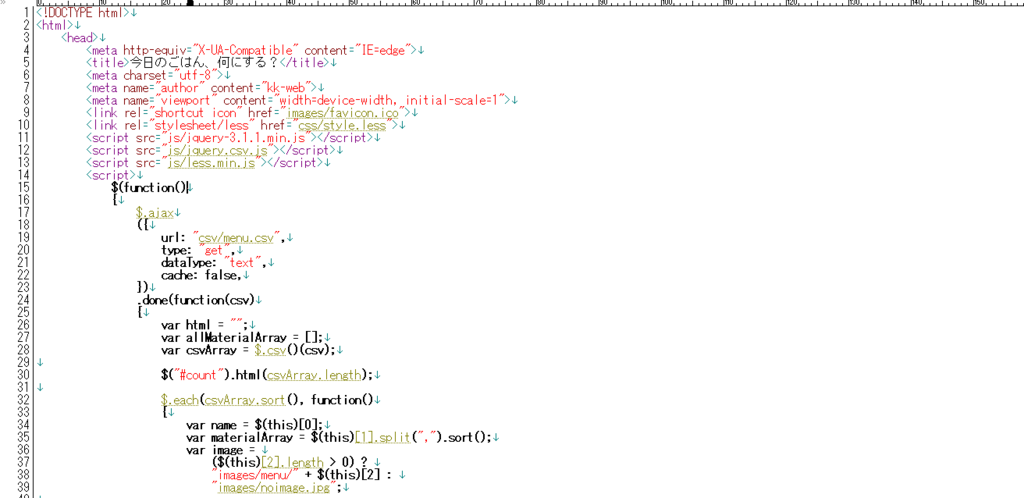Select line number 29 in the gutter
Screen dimensions: 1024x498
coord(23,362)
